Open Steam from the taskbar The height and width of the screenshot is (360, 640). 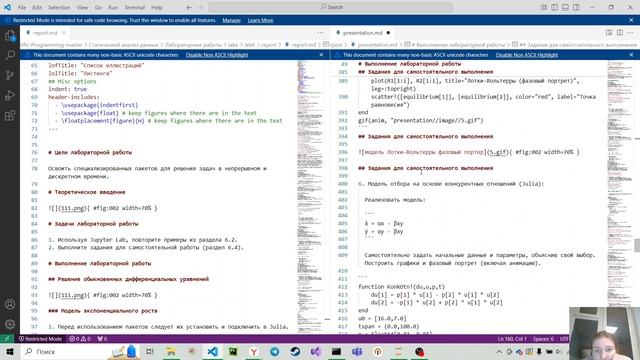click(x=295, y=351)
